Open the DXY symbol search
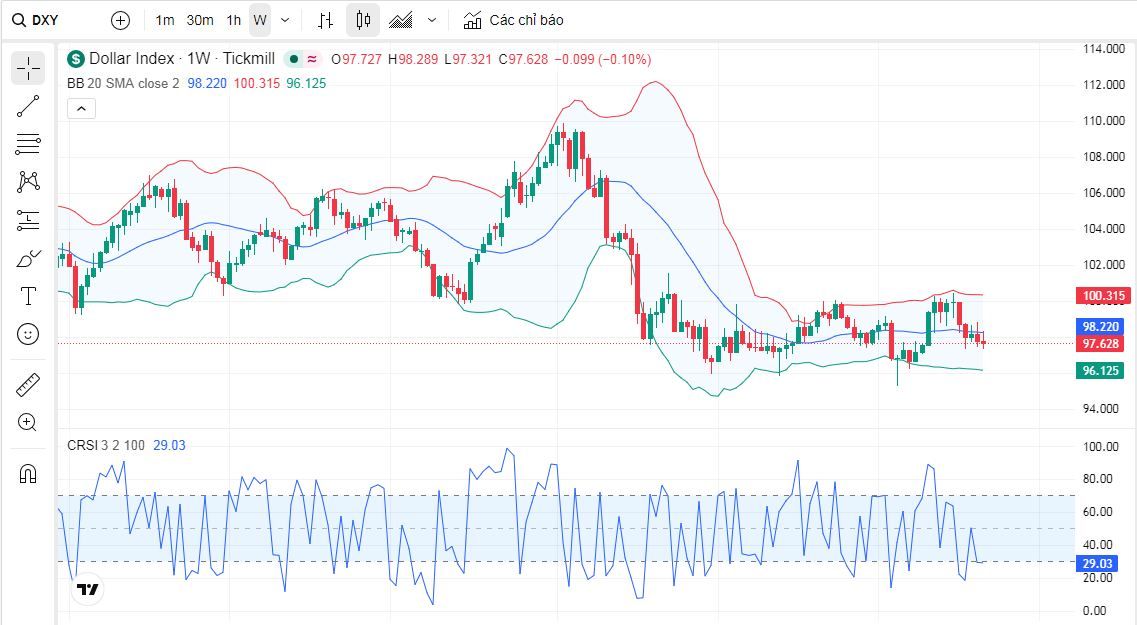The image size is (1137, 625). [x=36, y=20]
